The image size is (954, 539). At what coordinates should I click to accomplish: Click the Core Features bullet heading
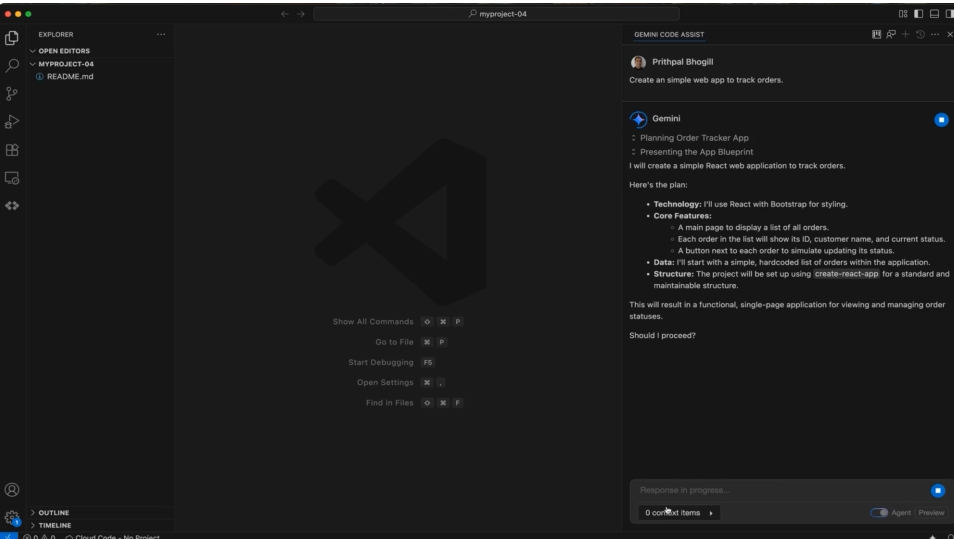[682, 216]
